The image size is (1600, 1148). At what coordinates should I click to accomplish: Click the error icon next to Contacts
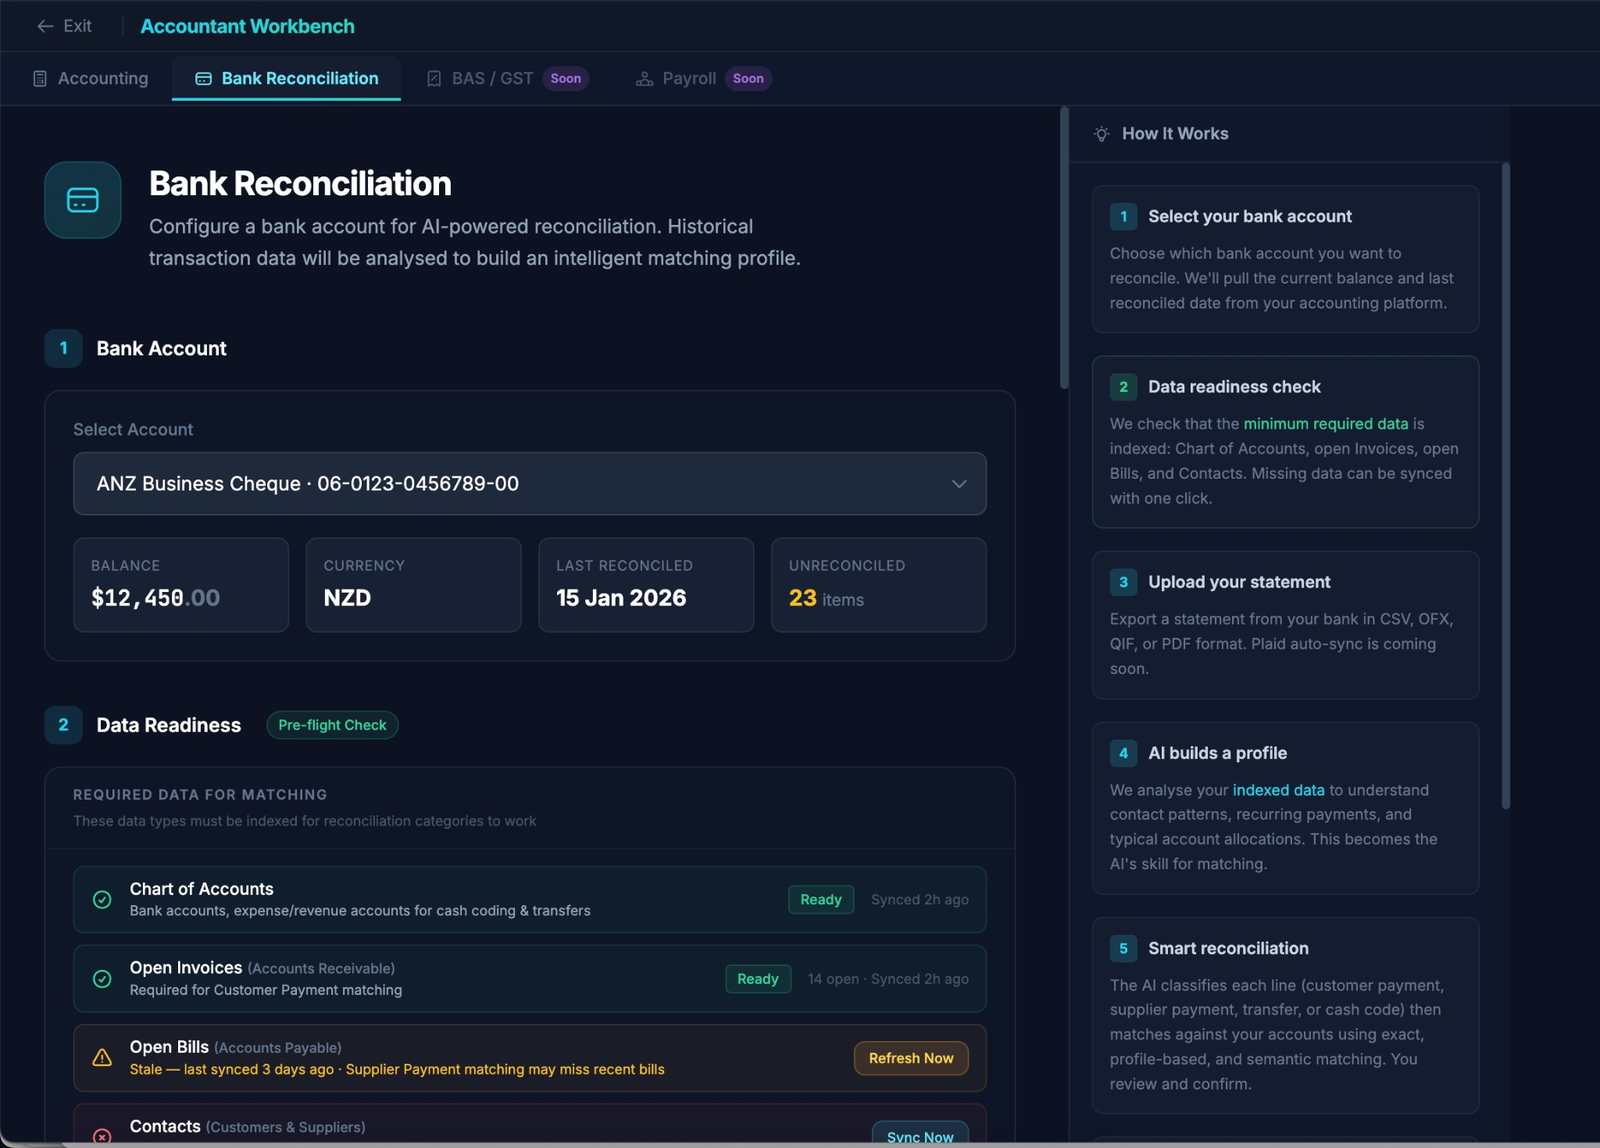102,1136
